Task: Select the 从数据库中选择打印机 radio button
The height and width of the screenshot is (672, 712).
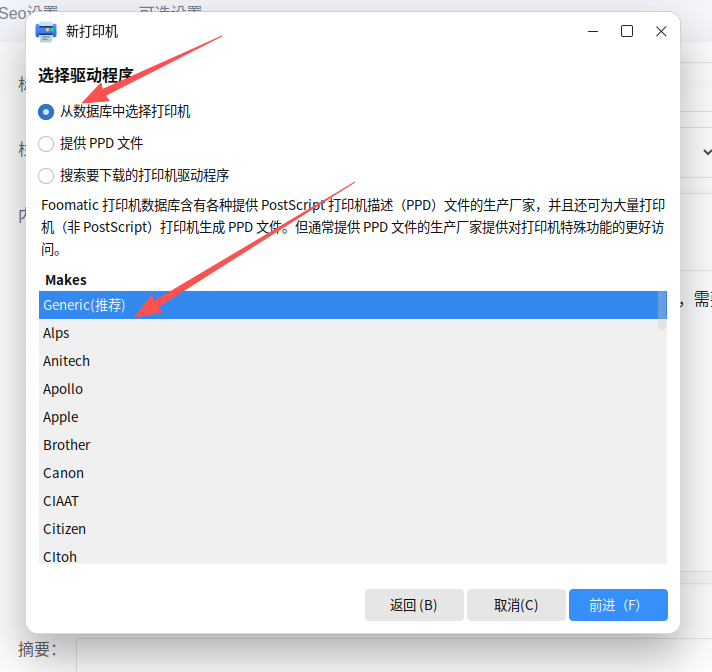Action: (x=46, y=112)
